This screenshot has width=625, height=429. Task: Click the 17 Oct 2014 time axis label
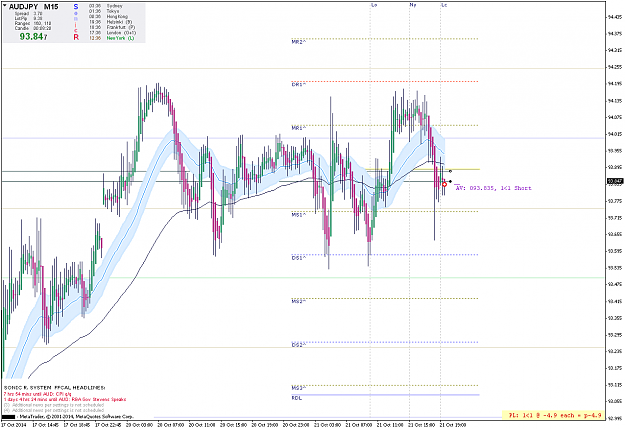coord(14,425)
